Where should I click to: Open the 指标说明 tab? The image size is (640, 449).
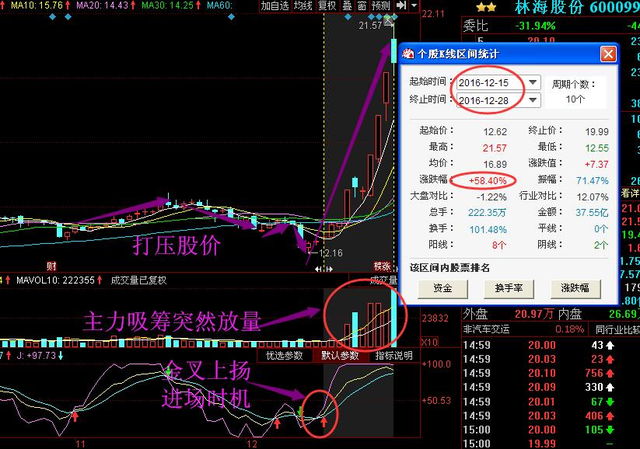[x=394, y=356]
